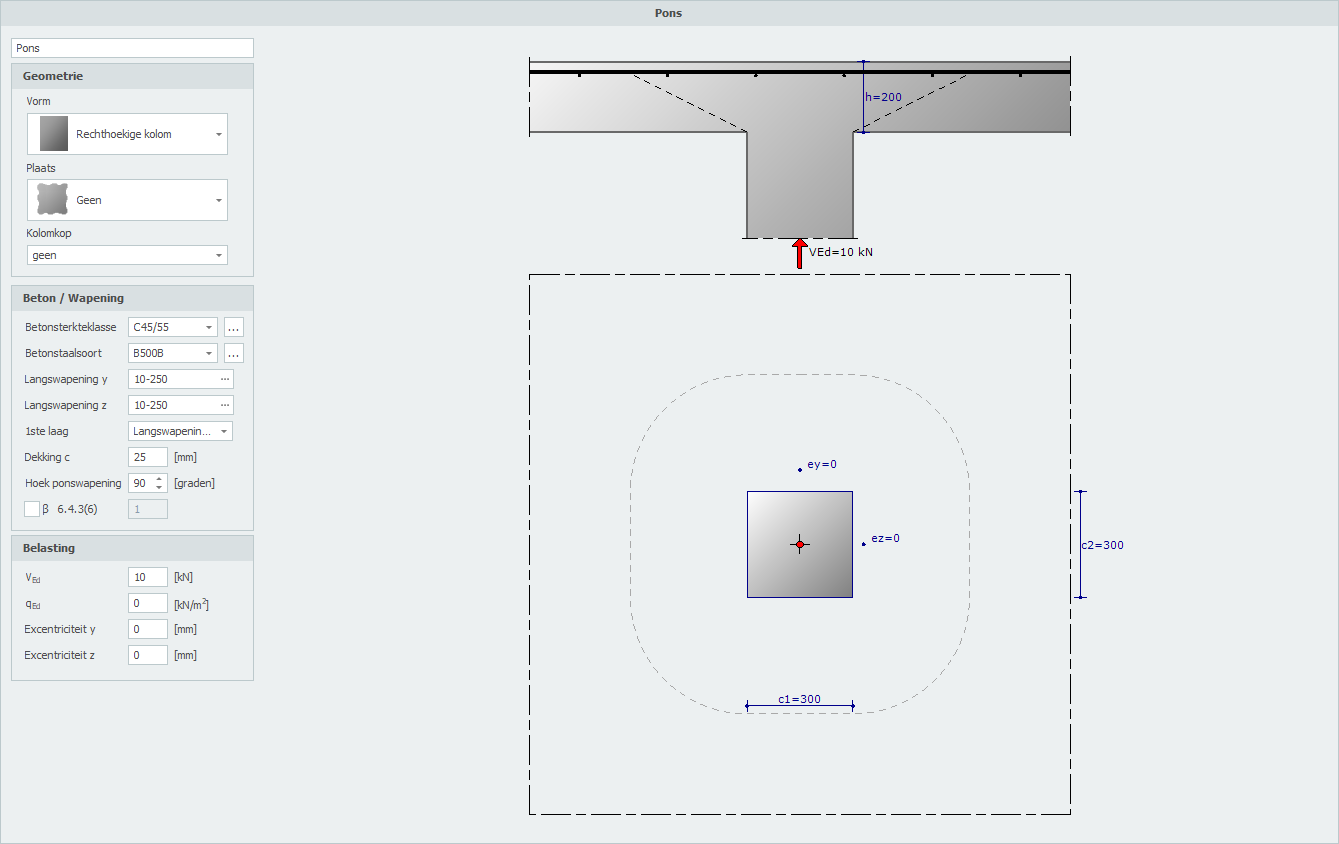Screen dimensions: 1339x844
Task: Decrease Hoek ponswapening with the down arrow
Action: coord(159,488)
